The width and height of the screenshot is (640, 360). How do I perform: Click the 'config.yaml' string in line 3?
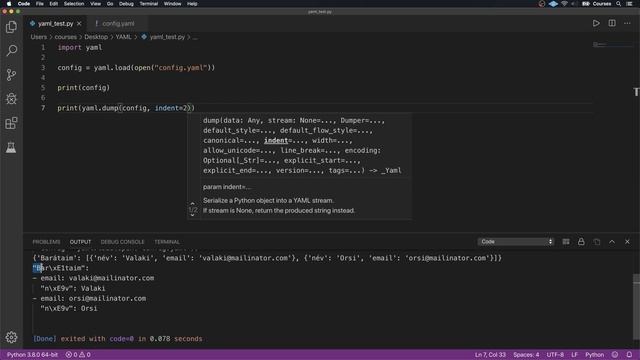click(x=181, y=67)
